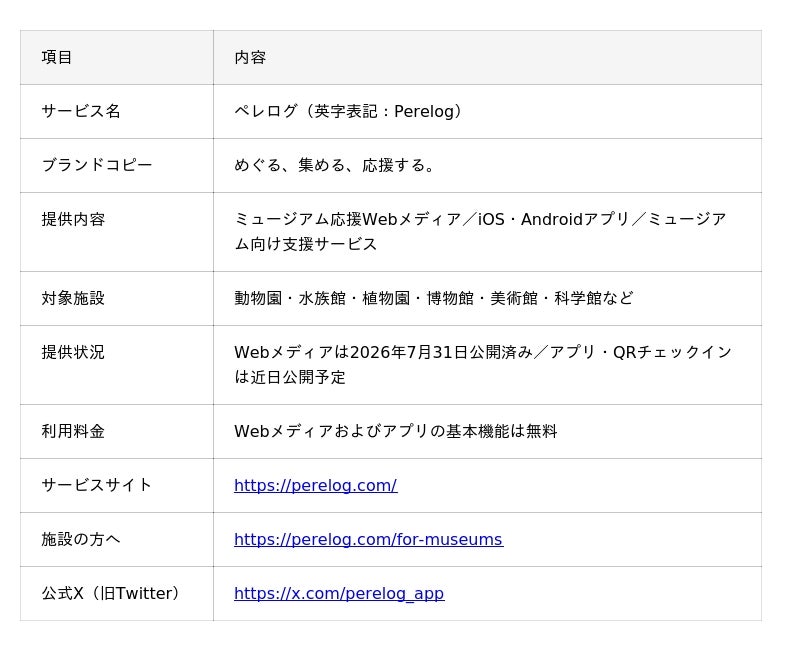Click the 'ブランドコピー' label cell

coord(117,165)
